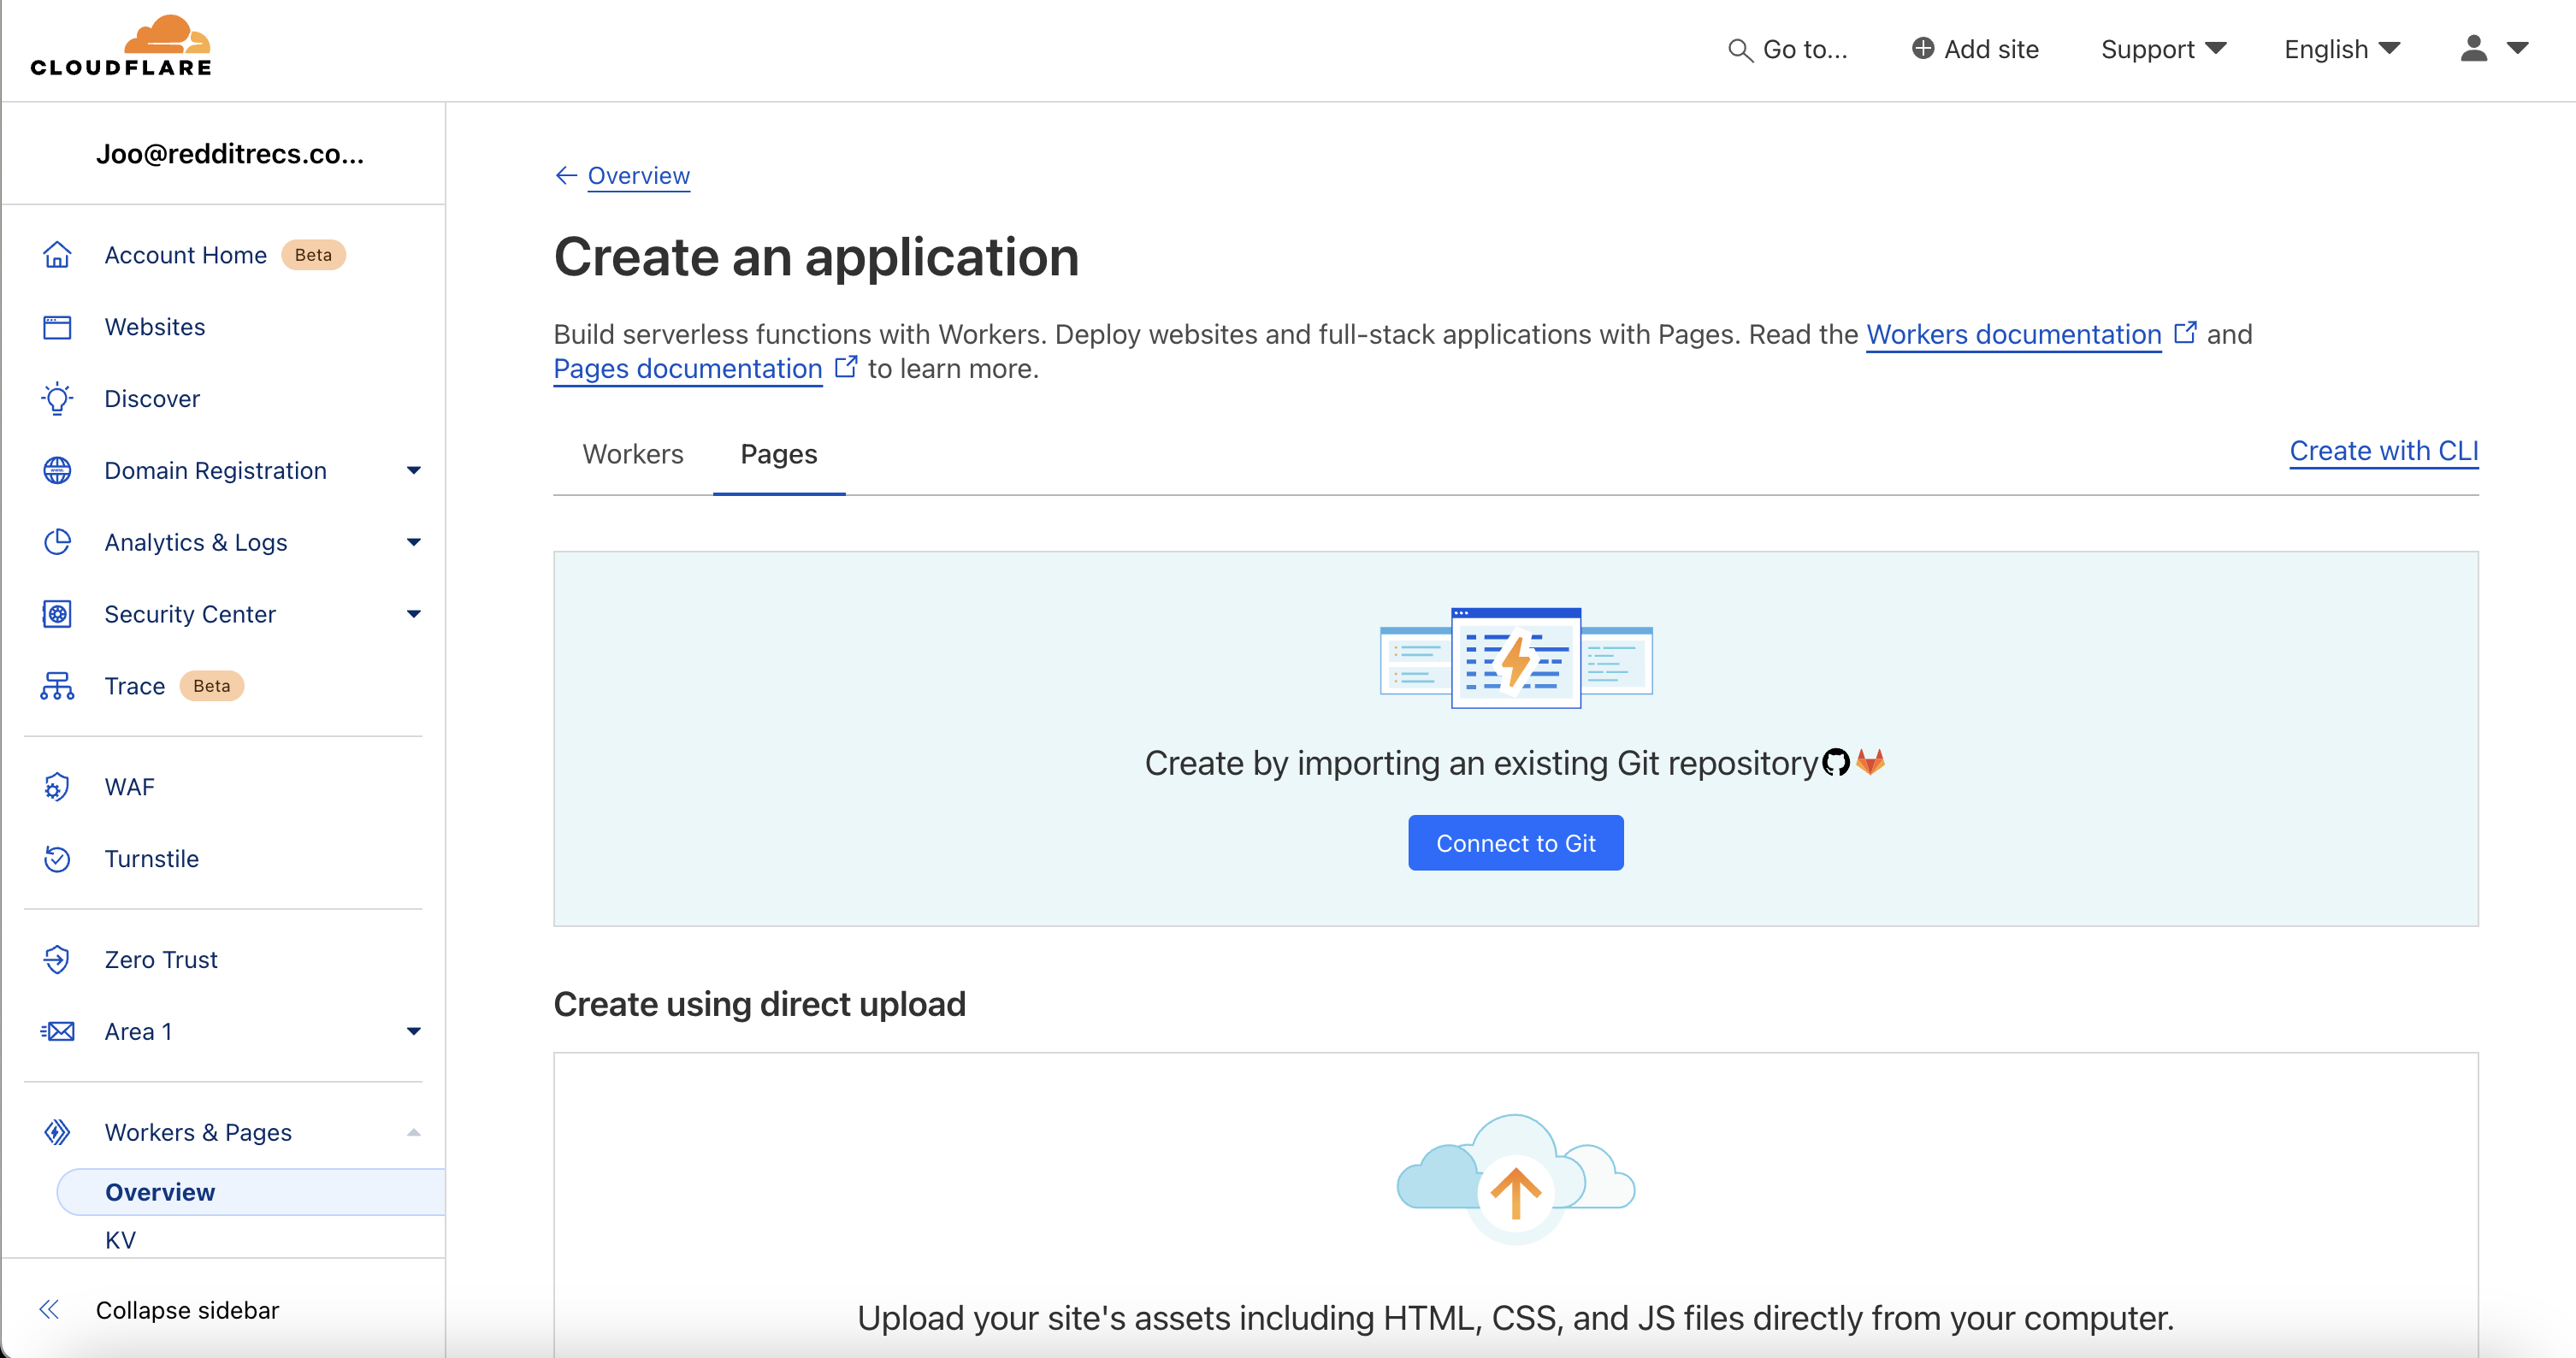
Task: Click the WAF shield icon
Action: pyautogui.click(x=57, y=787)
